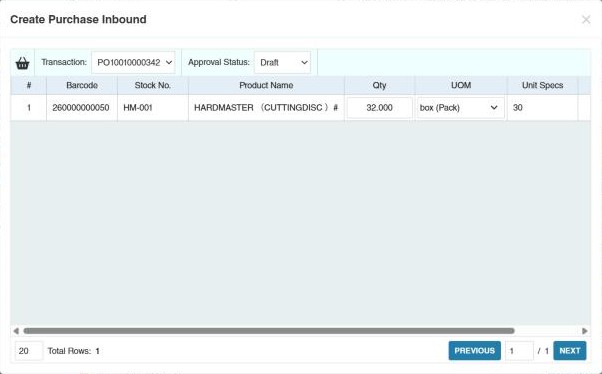This screenshot has height=374, width=602.
Task: Click the Total Rows: 1 label
Action: 74,351
